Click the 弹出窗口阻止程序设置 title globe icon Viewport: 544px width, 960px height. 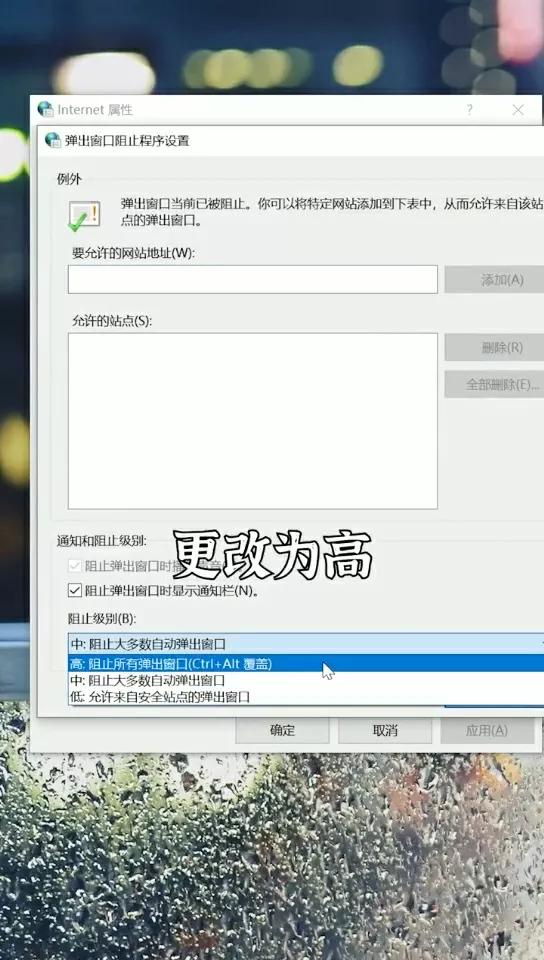(53, 140)
